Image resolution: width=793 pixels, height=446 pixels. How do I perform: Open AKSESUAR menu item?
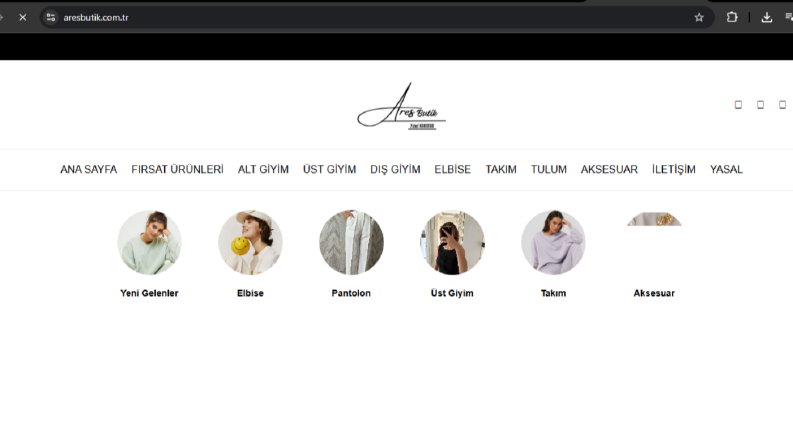609,169
